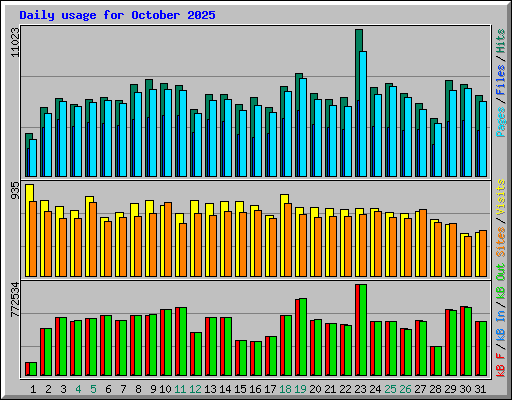
Task: Click the "Sites" legend label
Action: click(501, 242)
